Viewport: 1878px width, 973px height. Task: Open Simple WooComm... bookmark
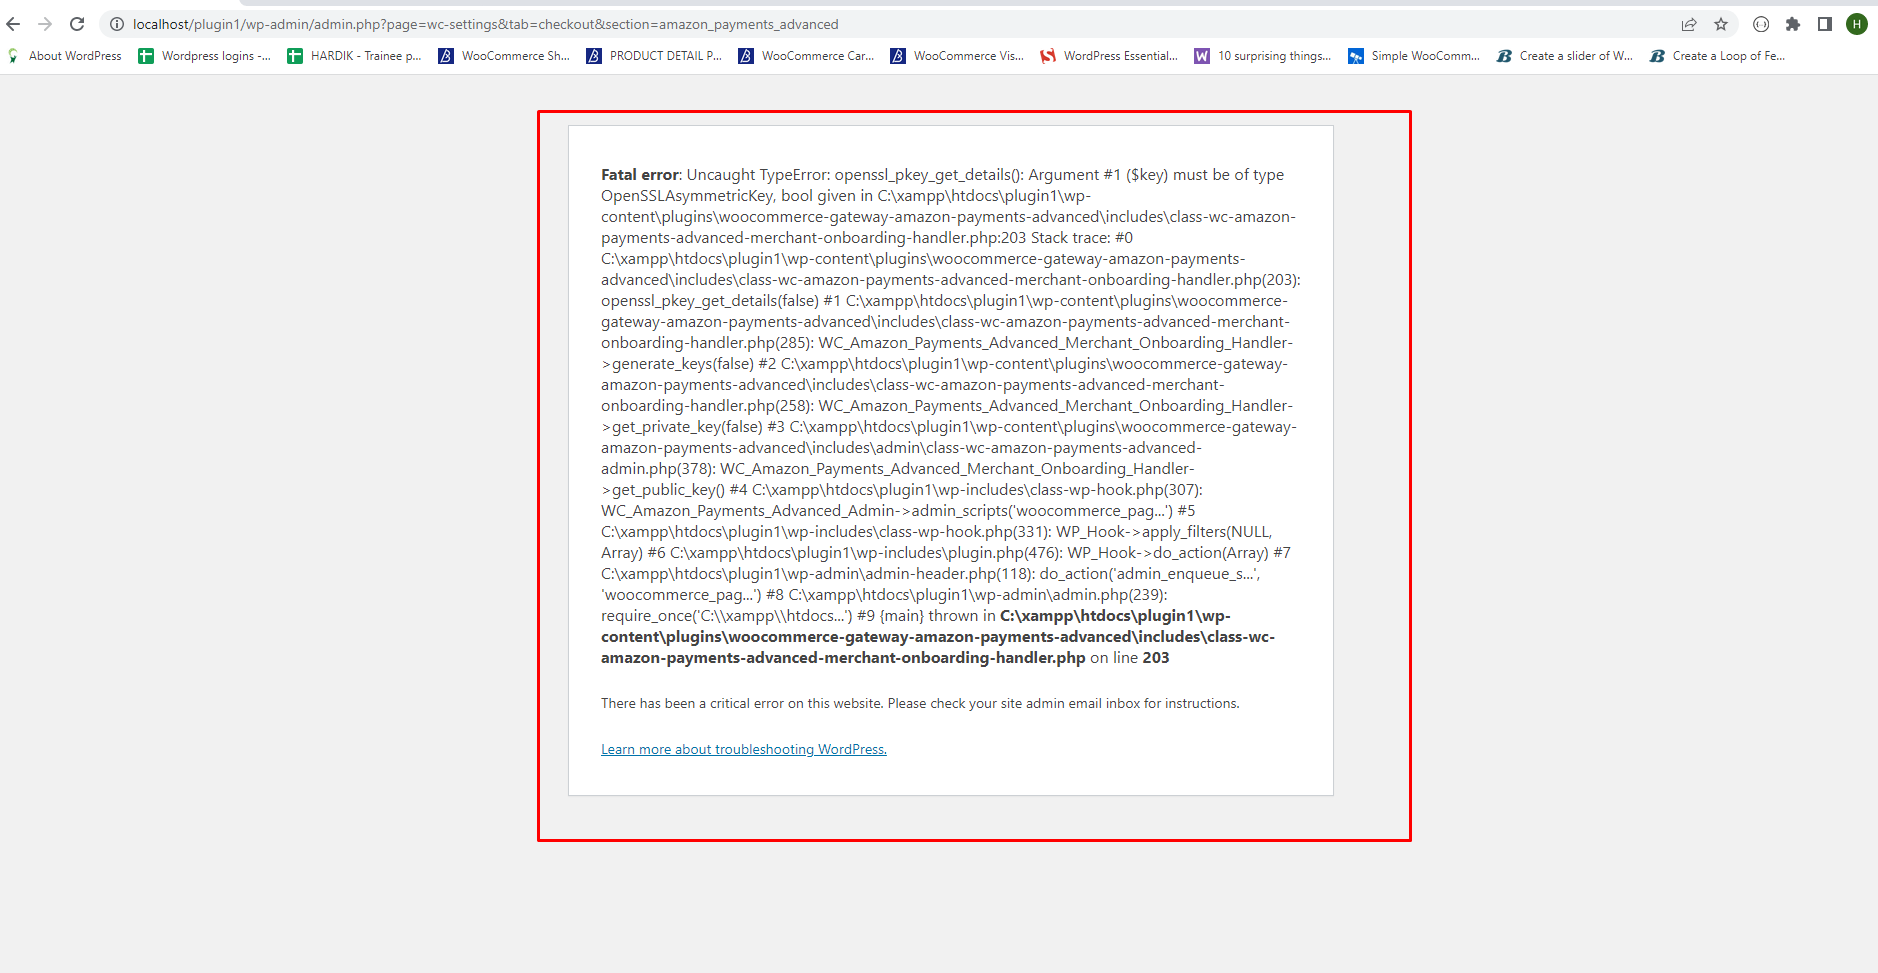1414,56
